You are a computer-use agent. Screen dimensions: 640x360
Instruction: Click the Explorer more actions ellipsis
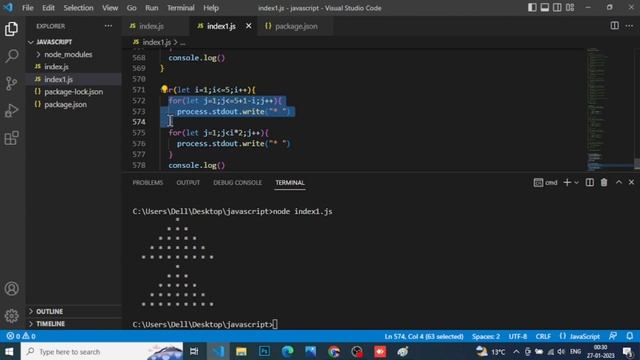coord(108,26)
